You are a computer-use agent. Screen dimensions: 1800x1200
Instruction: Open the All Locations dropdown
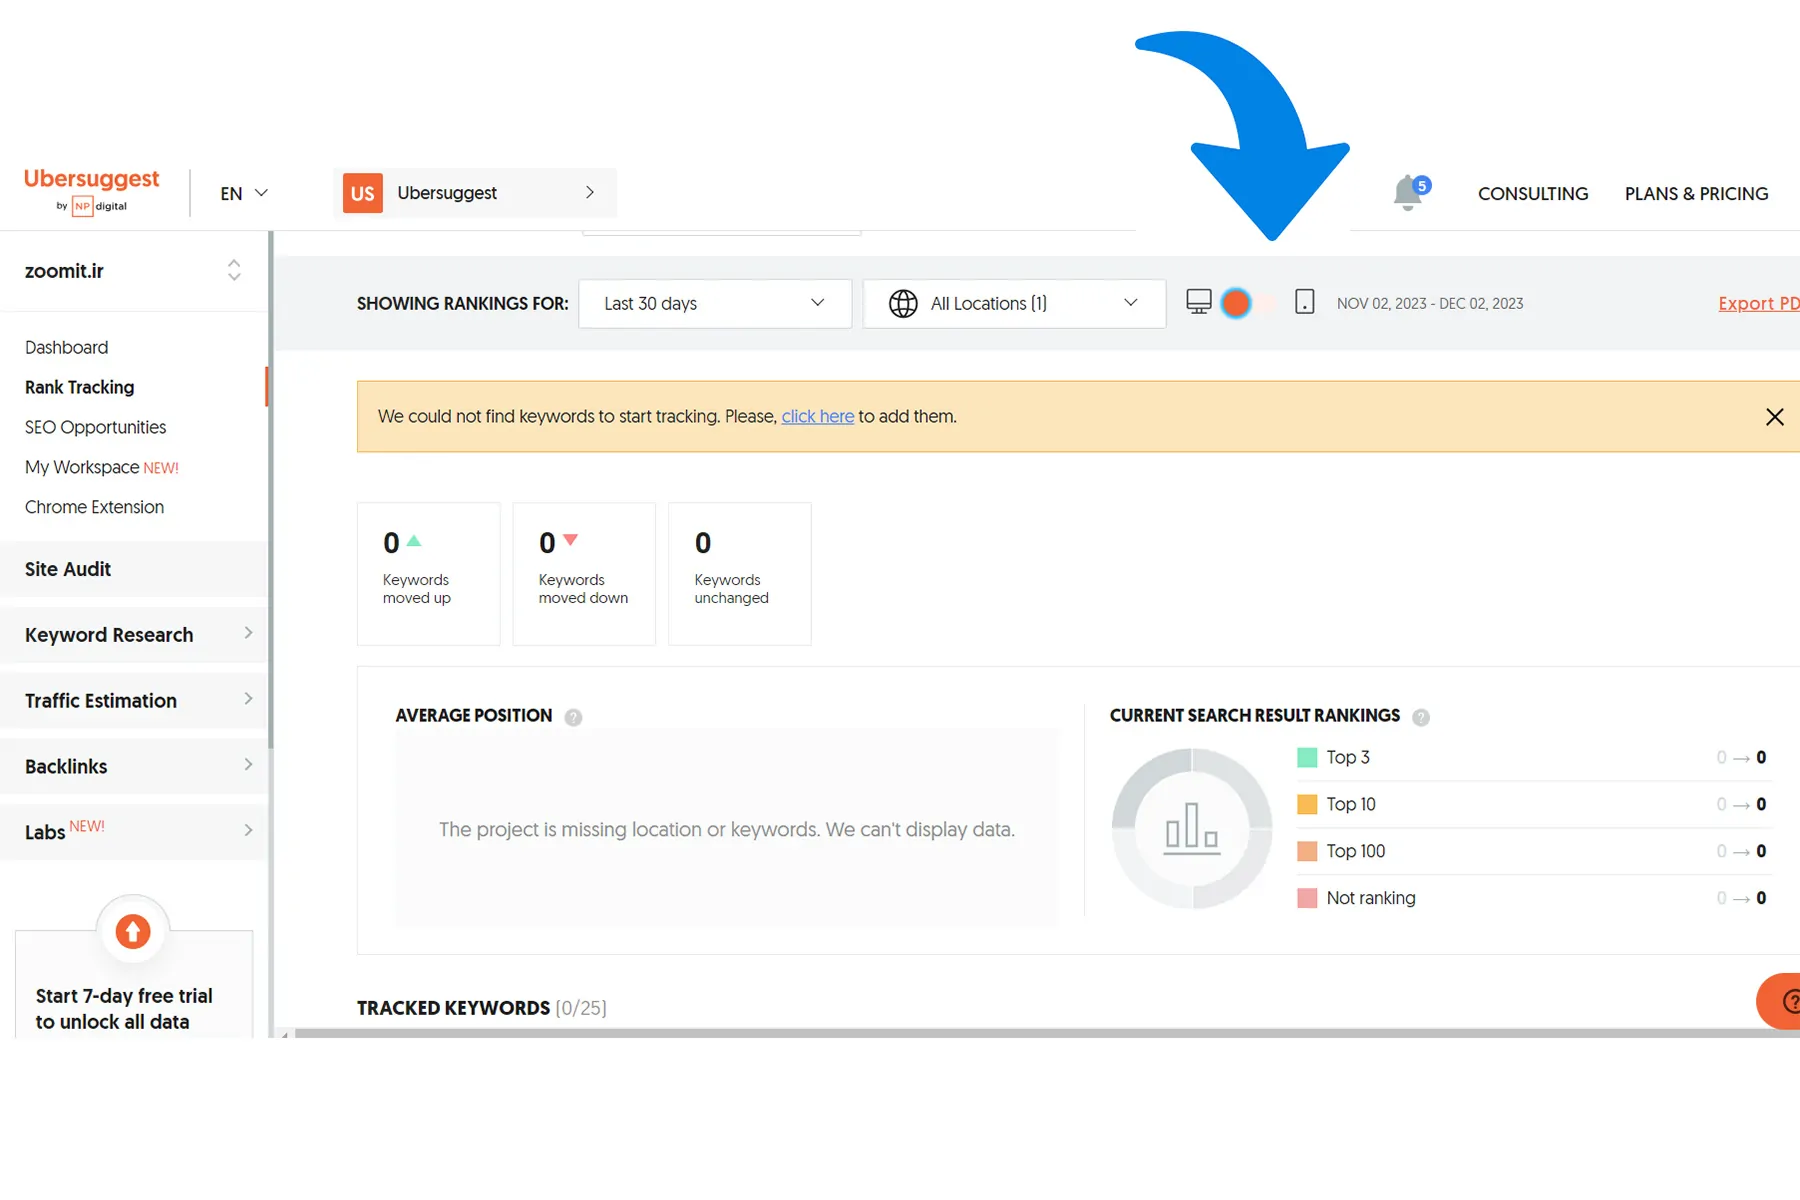[x=1013, y=303]
